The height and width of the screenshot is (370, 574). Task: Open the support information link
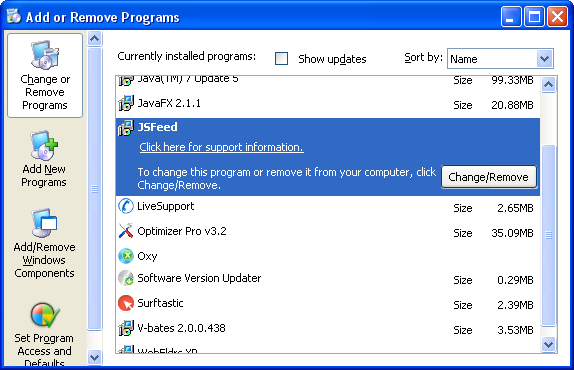[x=221, y=147]
